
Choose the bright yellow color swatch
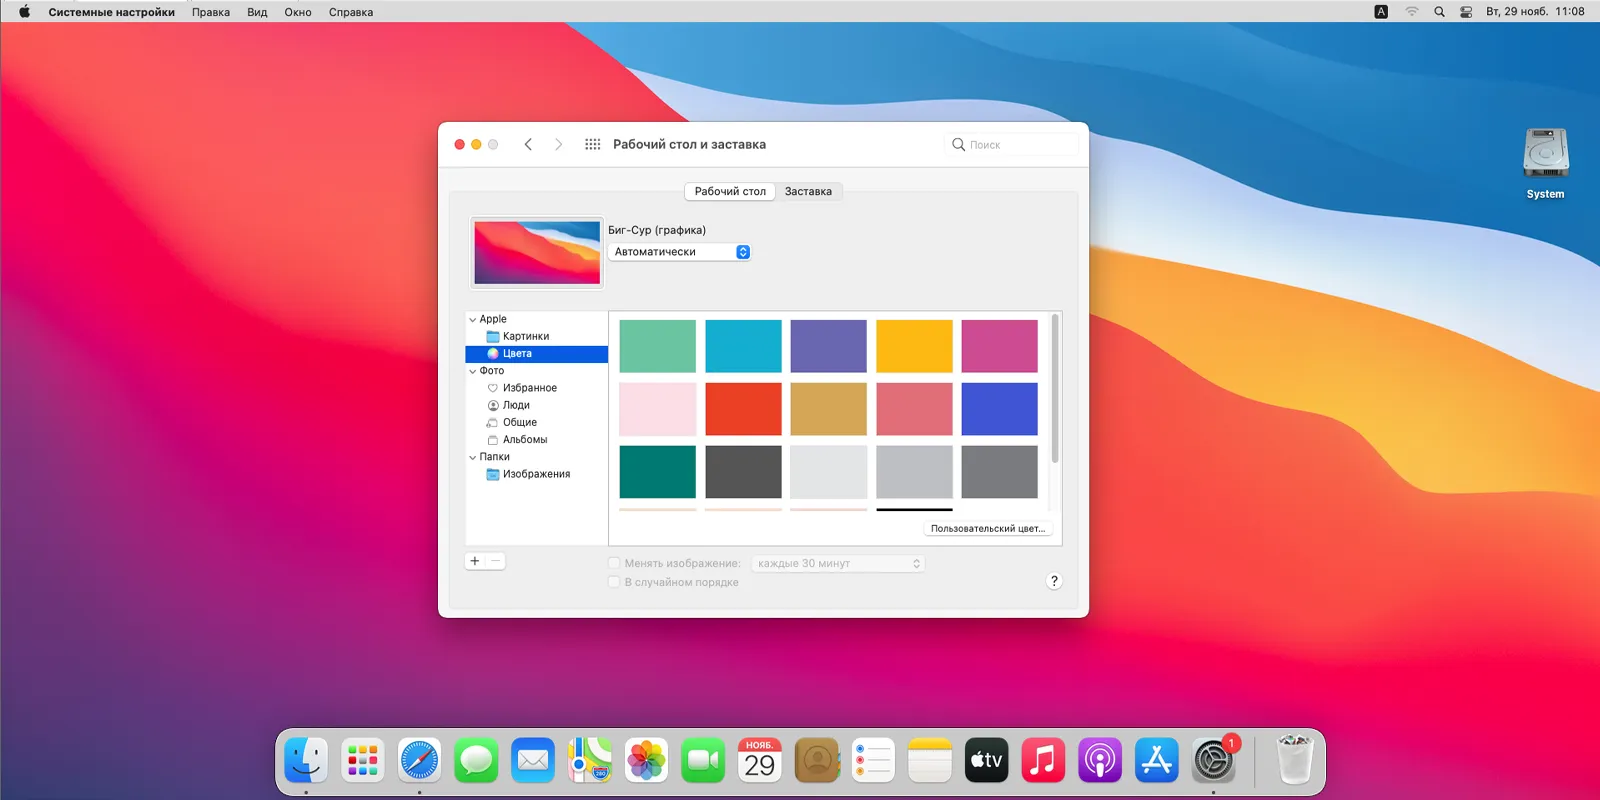click(x=914, y=346)
